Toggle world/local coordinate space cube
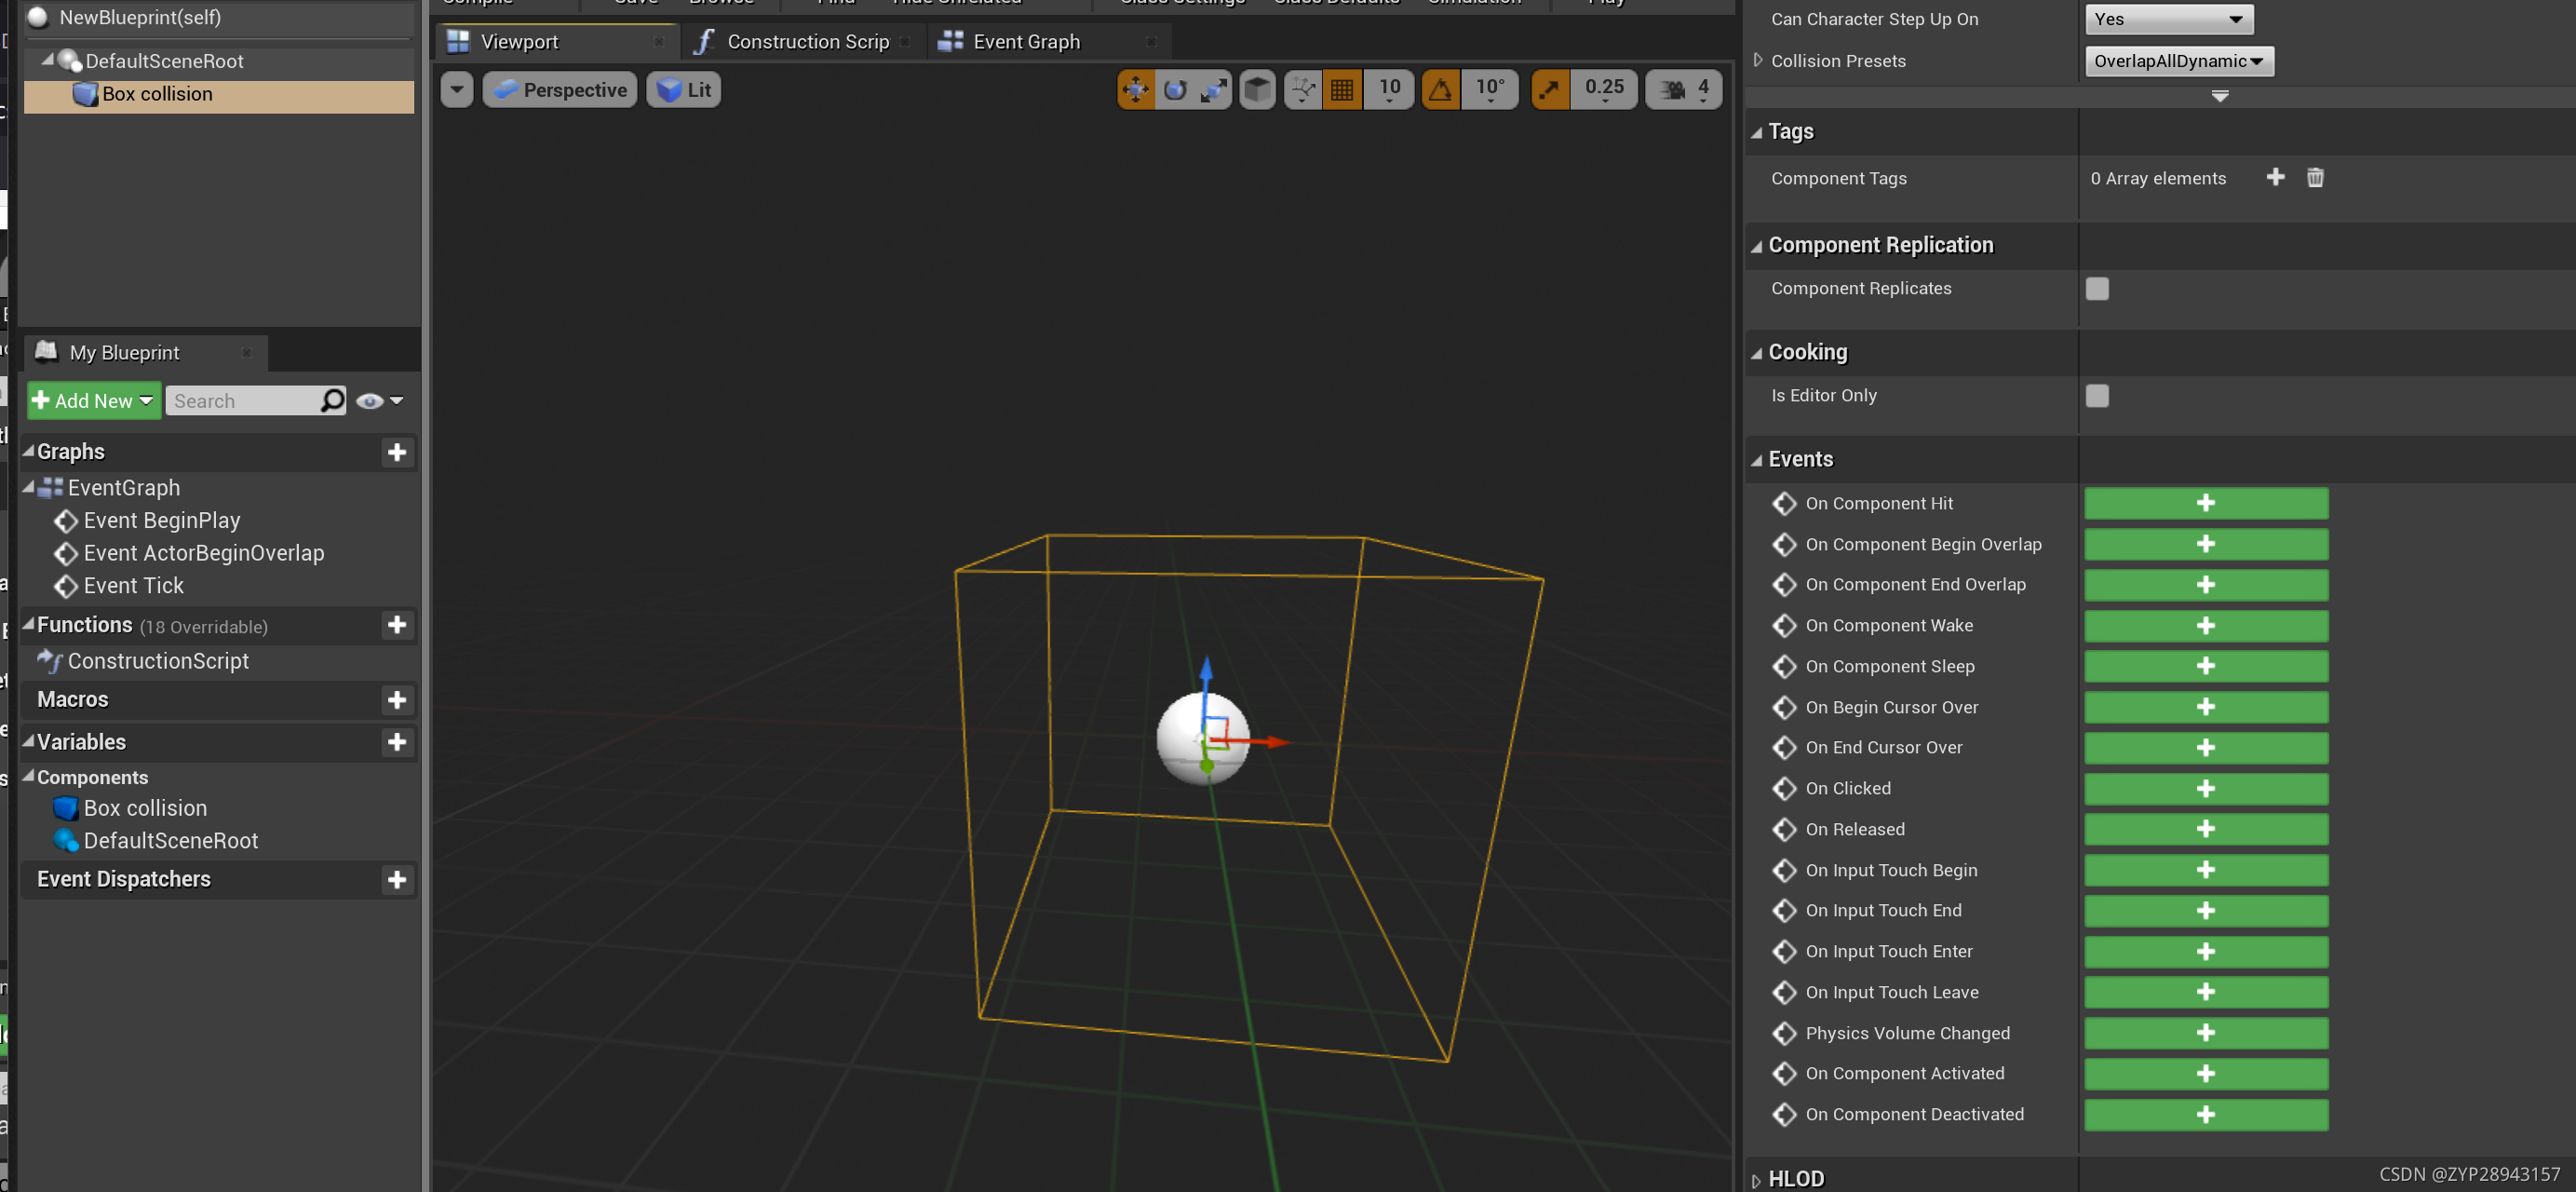This screenshot has width=2576, height=1192. pos(1257,90)
